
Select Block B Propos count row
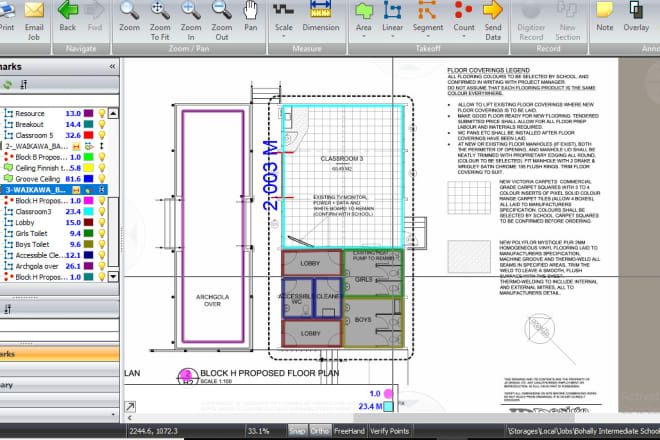pyautogui.click(x=54, y=157)
